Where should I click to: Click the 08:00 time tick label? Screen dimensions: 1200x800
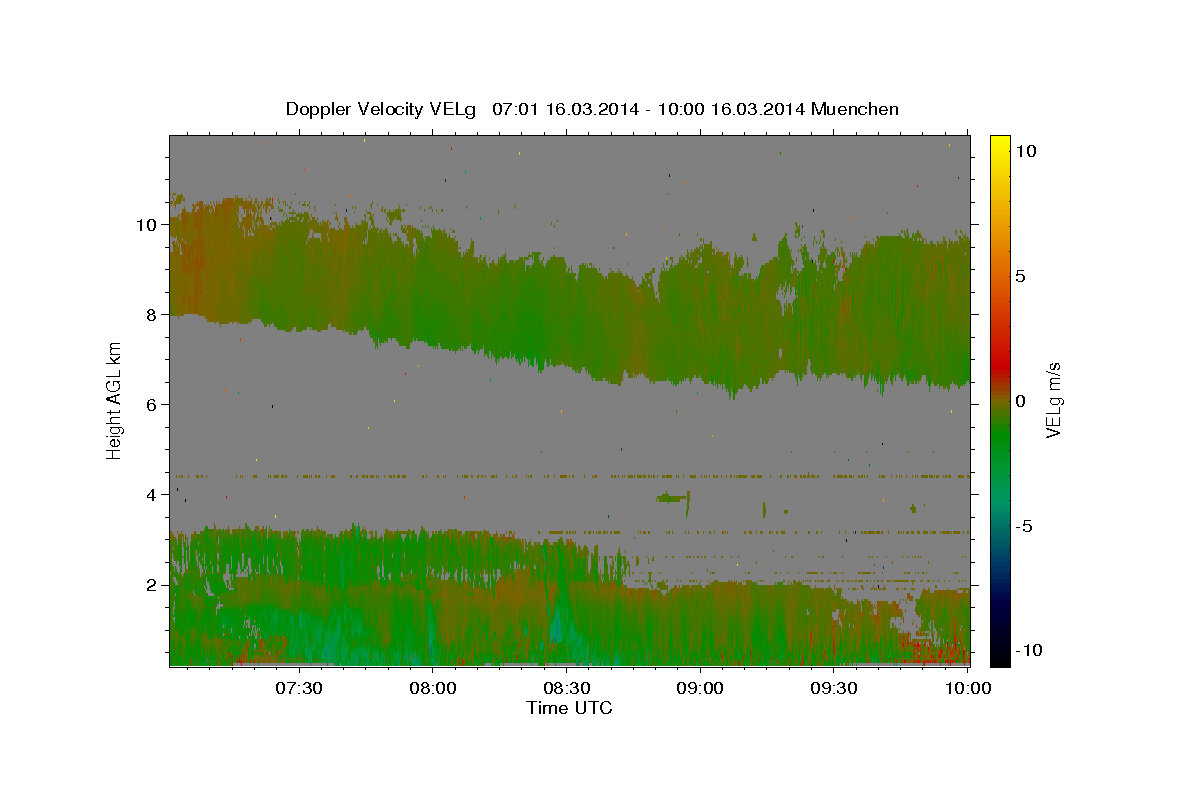pyautogui.click(x=432, y=688)
